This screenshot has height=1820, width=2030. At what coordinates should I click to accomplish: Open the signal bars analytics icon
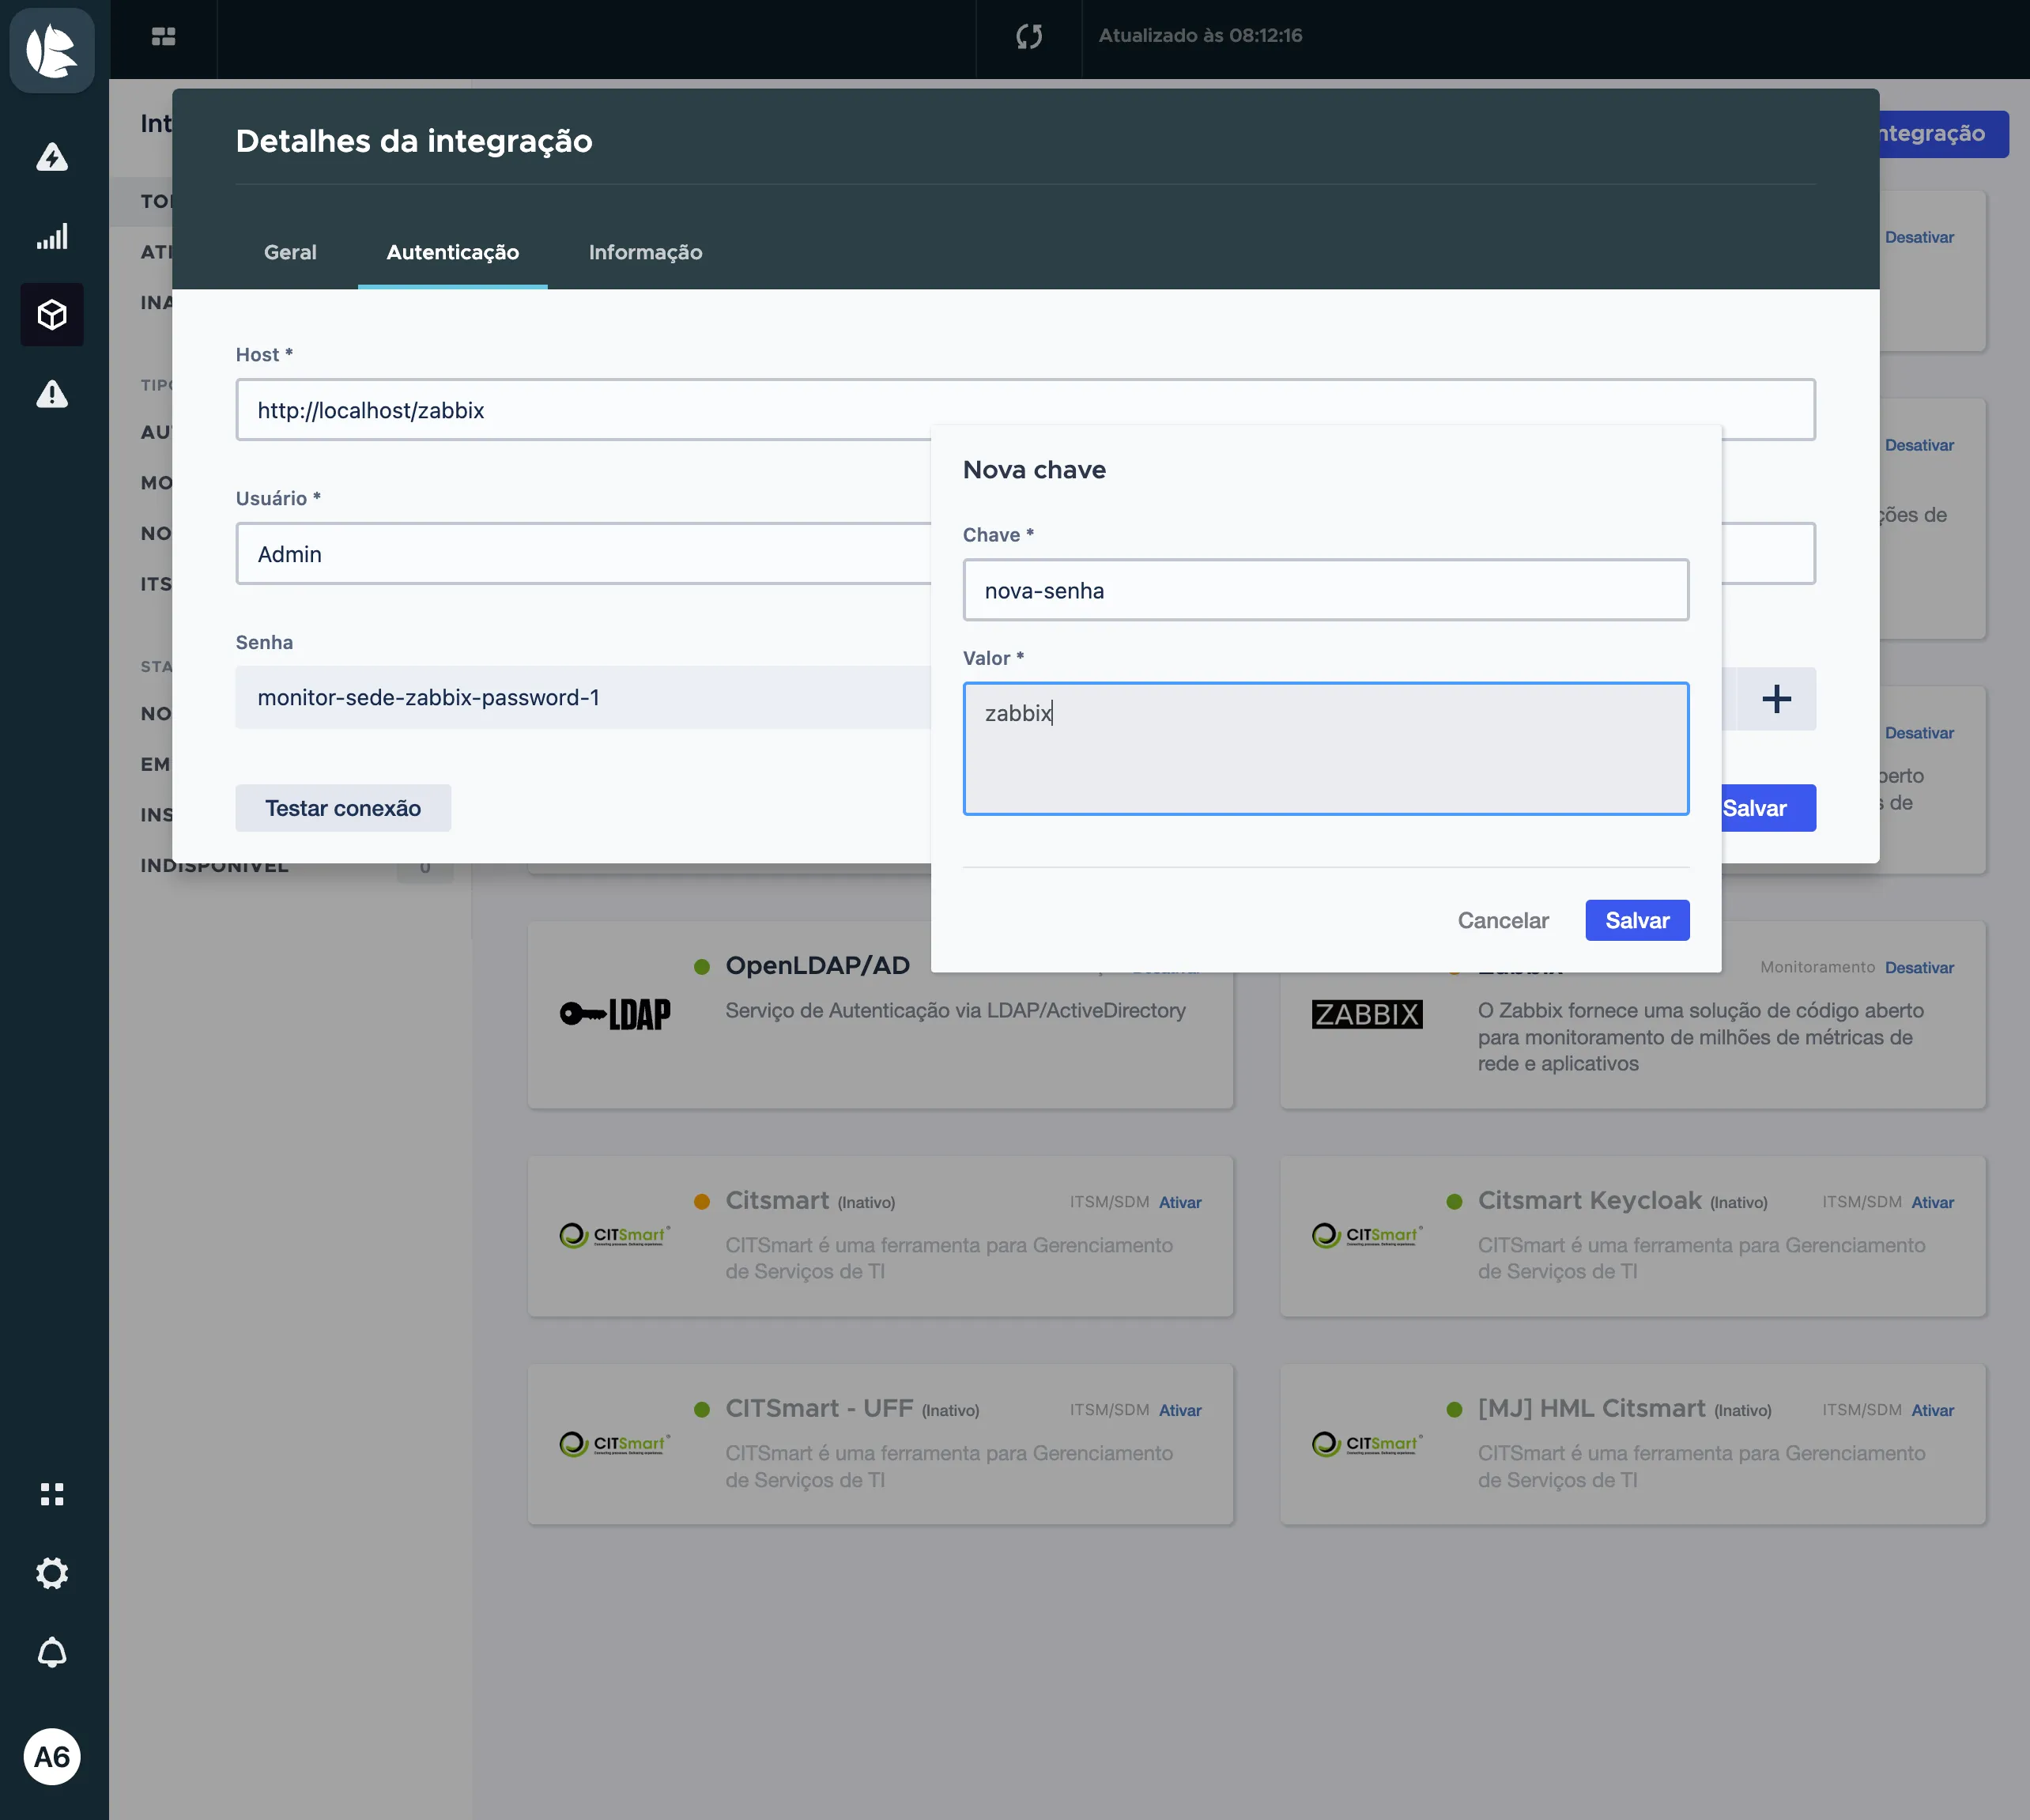point(52,236)
